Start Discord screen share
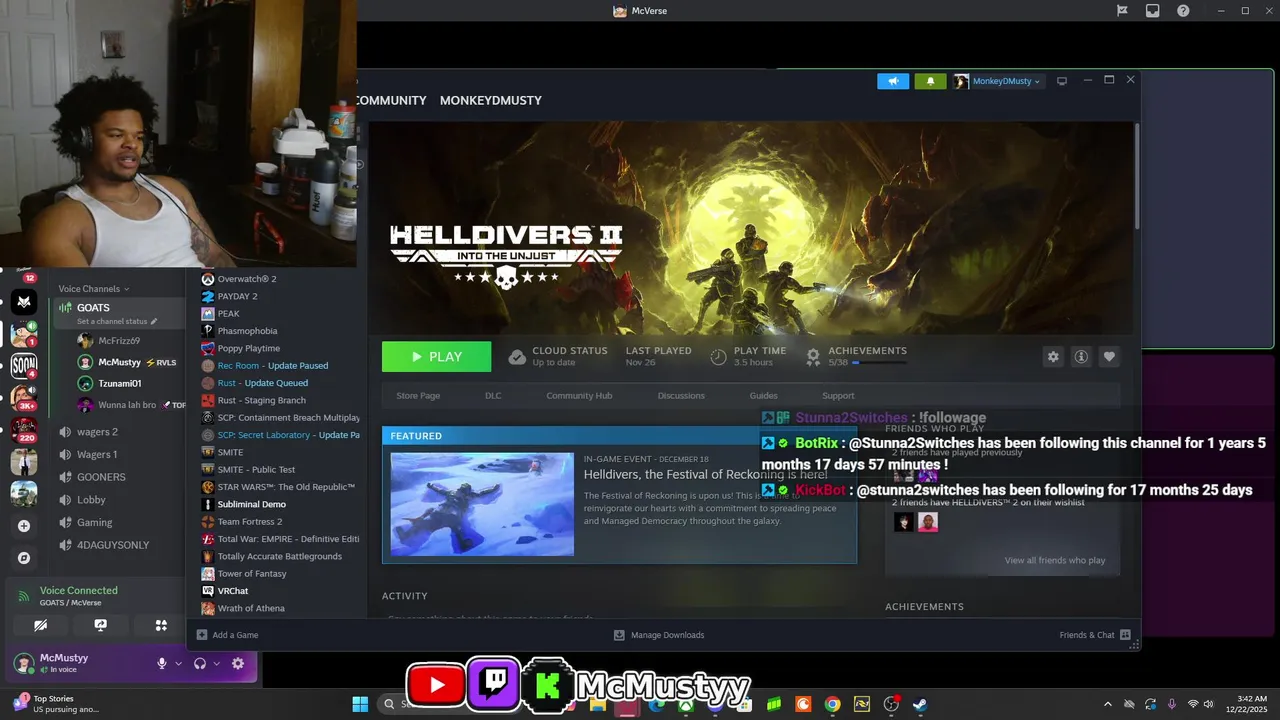 (x=101, y=625)
